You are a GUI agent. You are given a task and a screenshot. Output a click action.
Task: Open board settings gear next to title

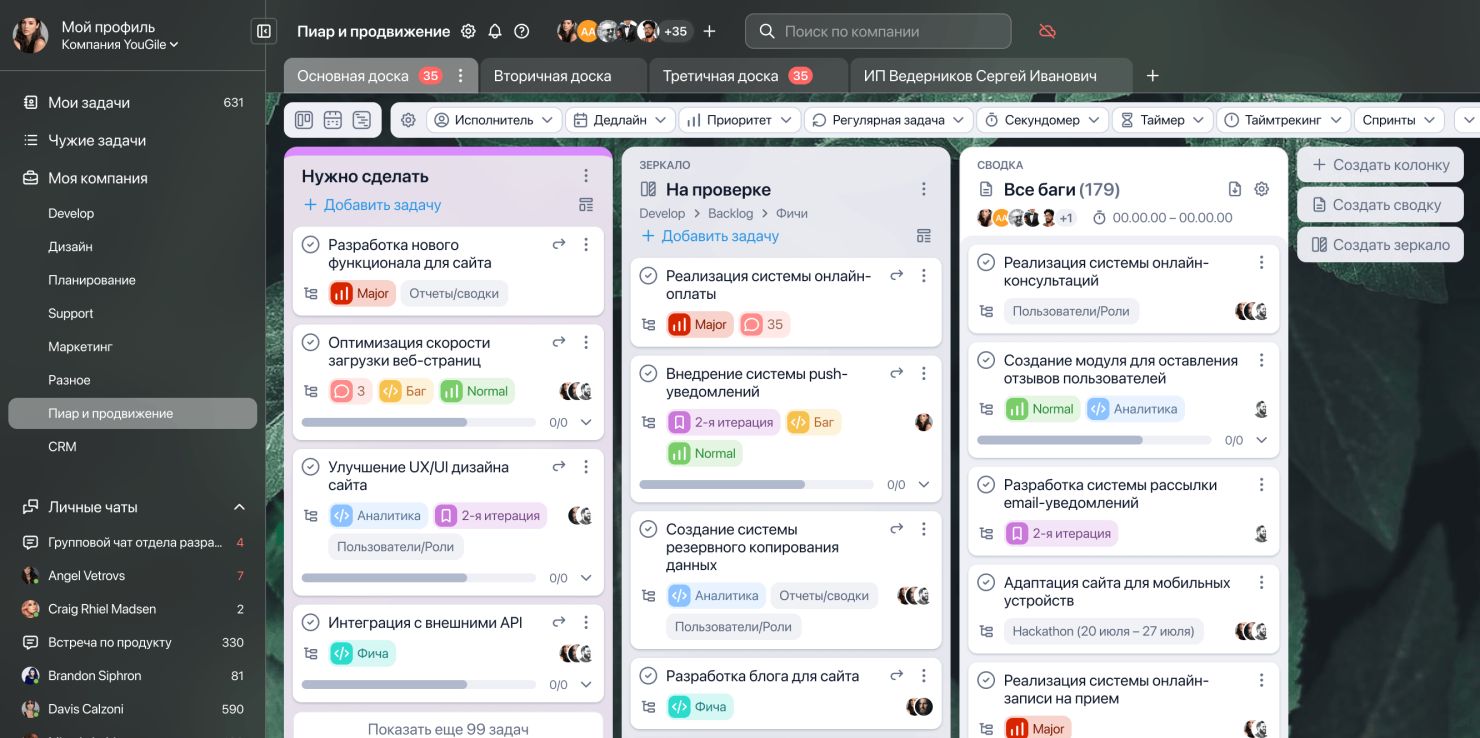point(468,31)
